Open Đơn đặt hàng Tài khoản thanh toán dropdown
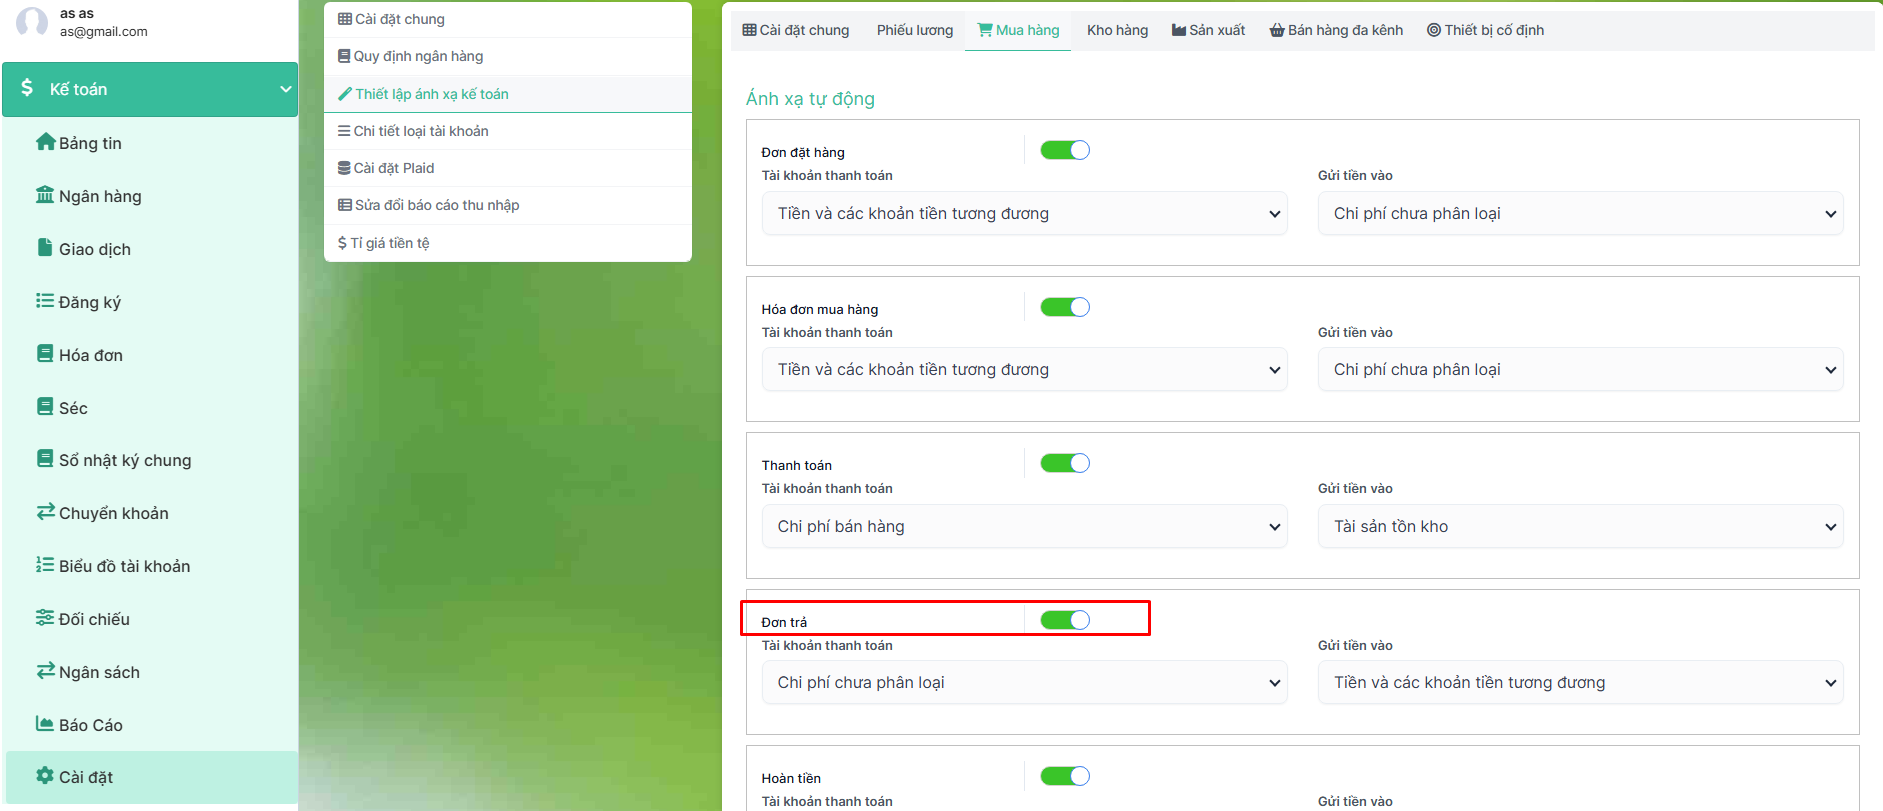The width and height of the screenshot is (1883, 811). click(x=1024, y=214)
